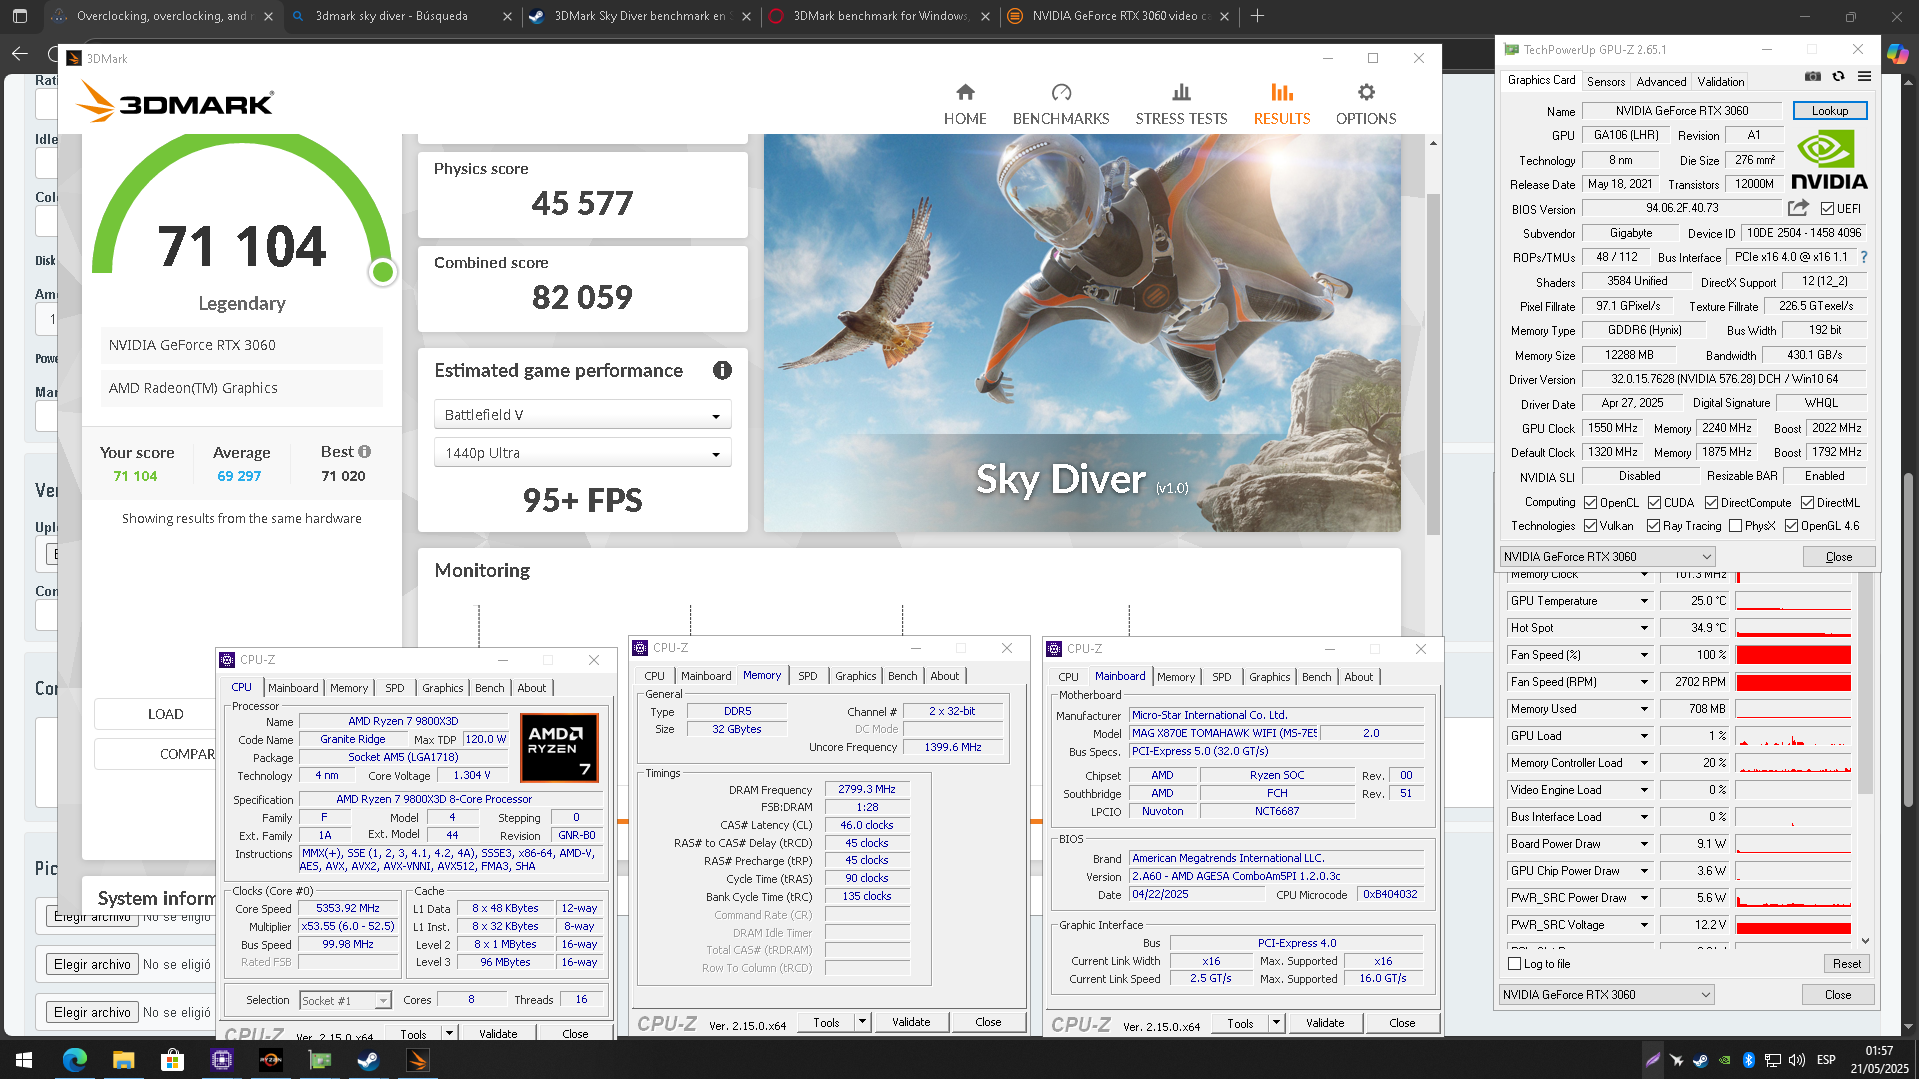Take GPU-Z screenshot with camera icon
This screenshot has width=1919, height=1079.
tap(1813, 77)
